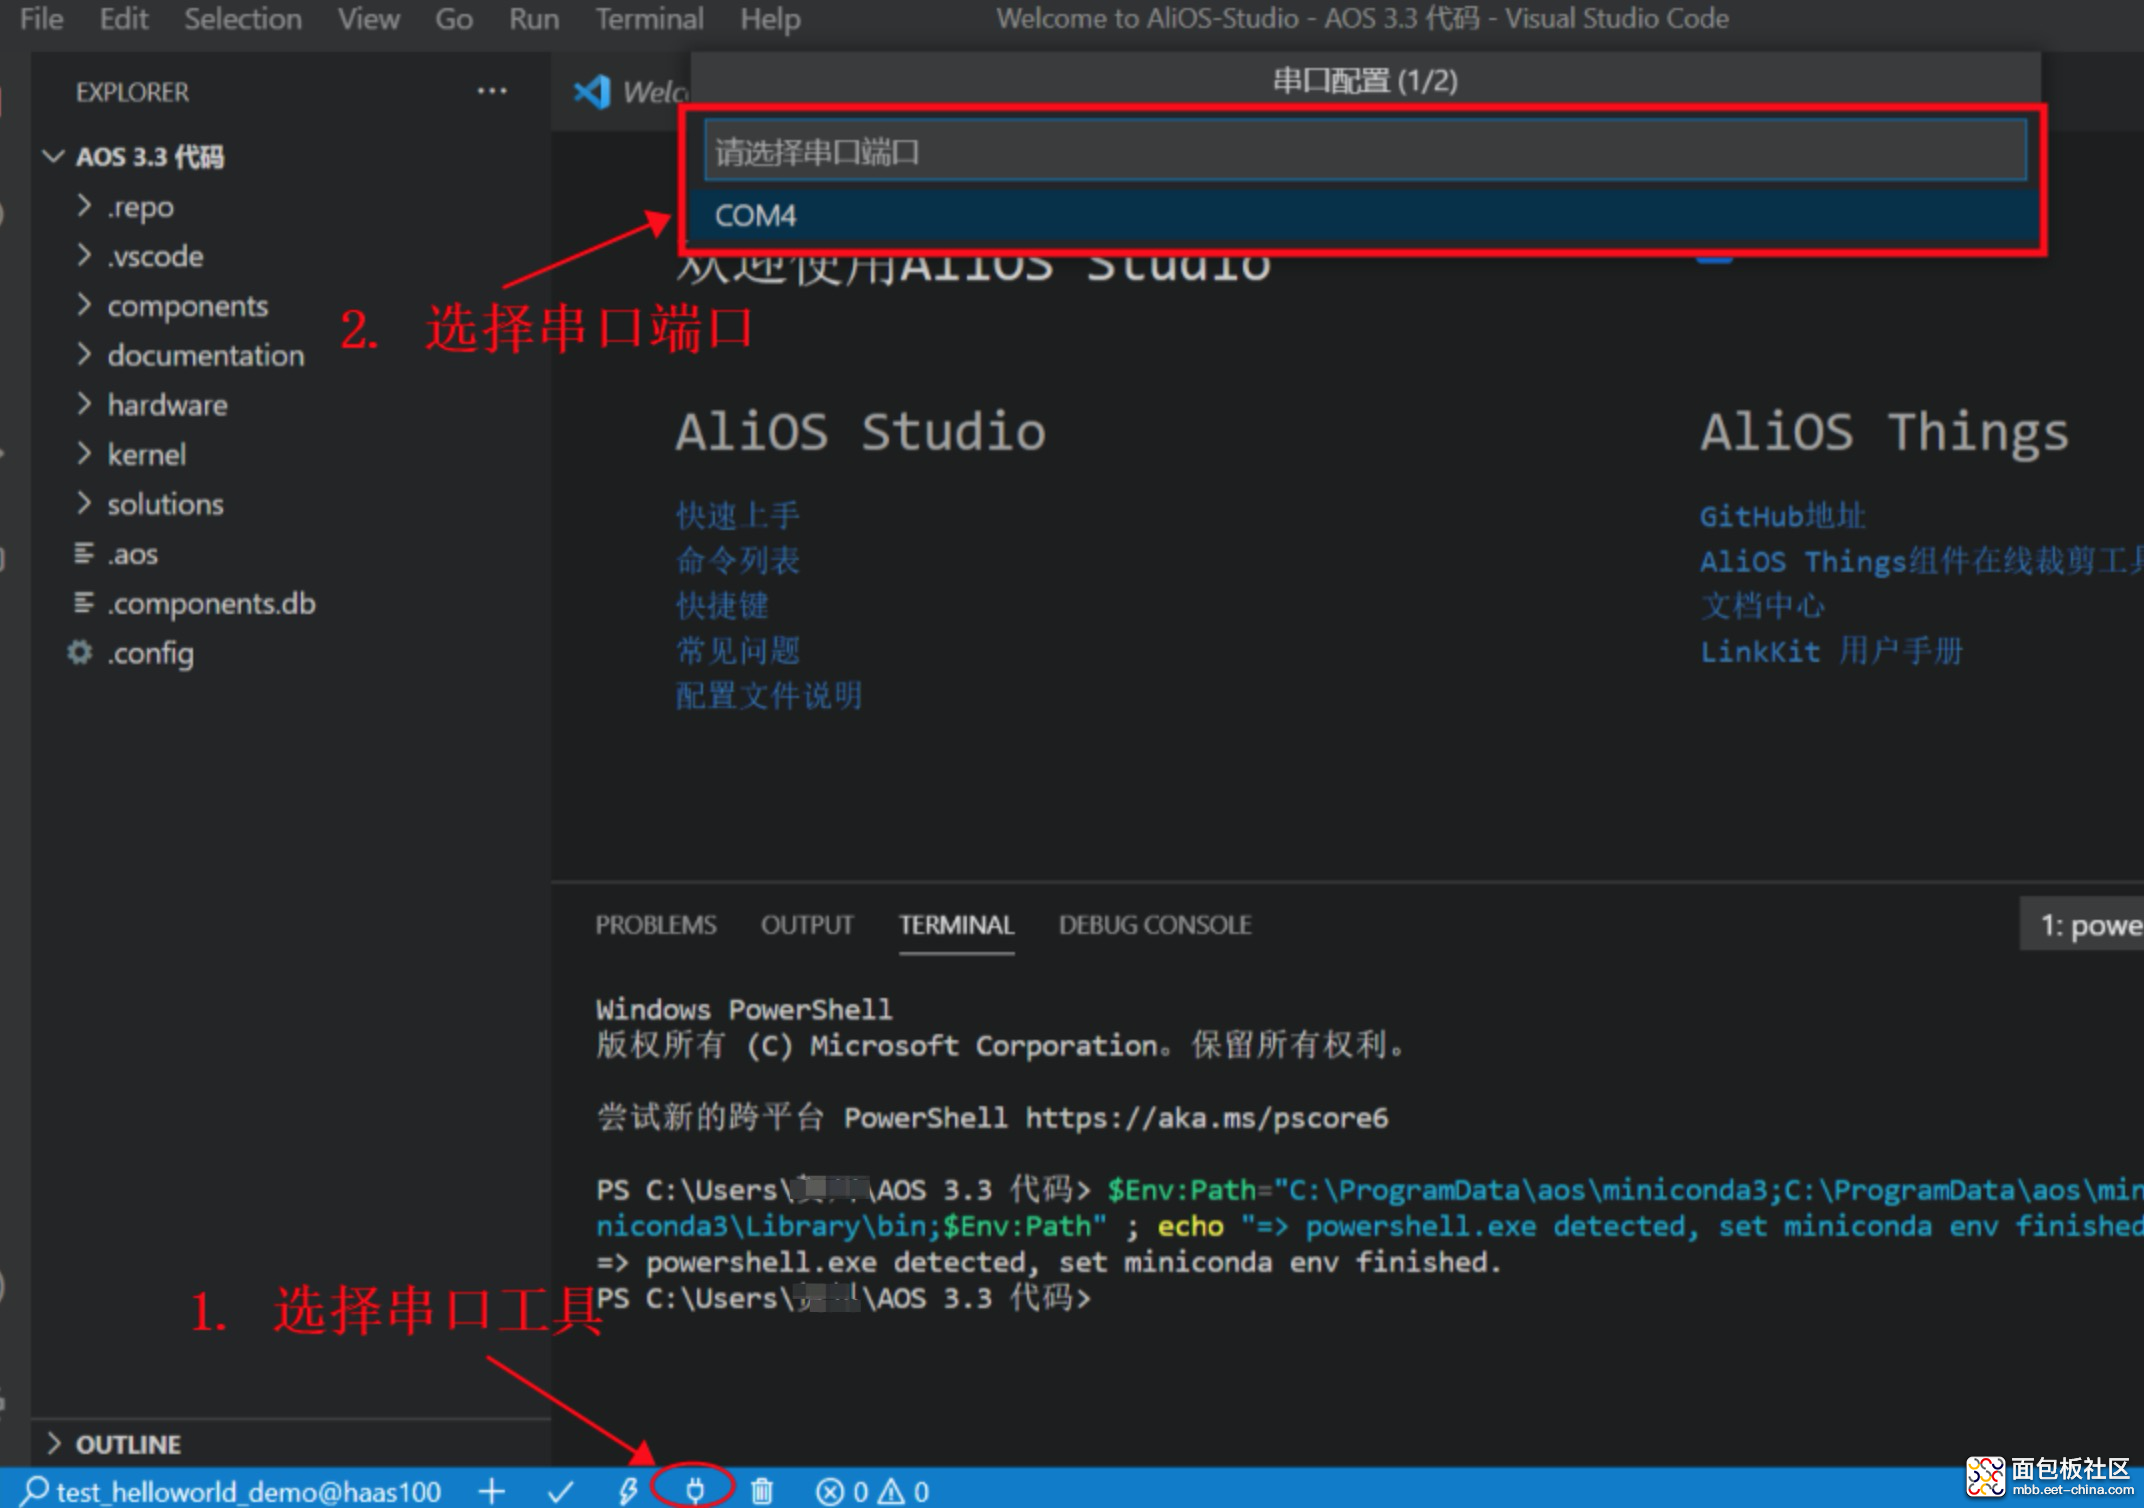The height and width of the screenshot is (1508, 2144).
Task: Select COM4 serial port option
Action: [x=1363, y=216]
